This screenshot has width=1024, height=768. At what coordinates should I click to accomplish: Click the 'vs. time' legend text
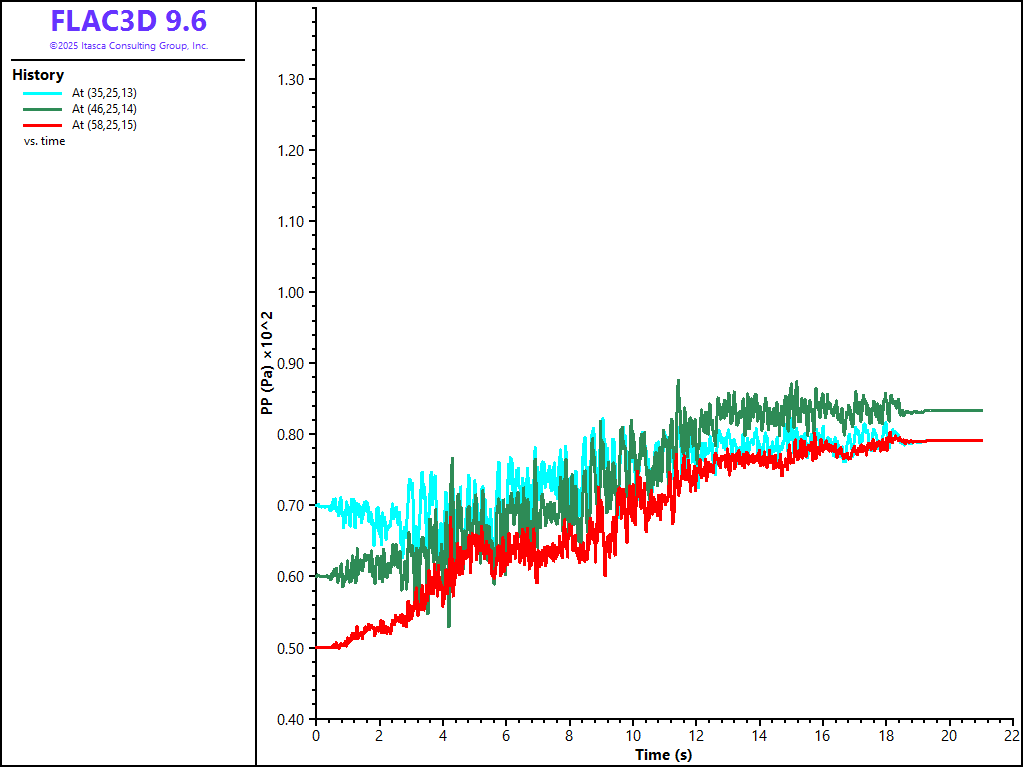point(45,141)
